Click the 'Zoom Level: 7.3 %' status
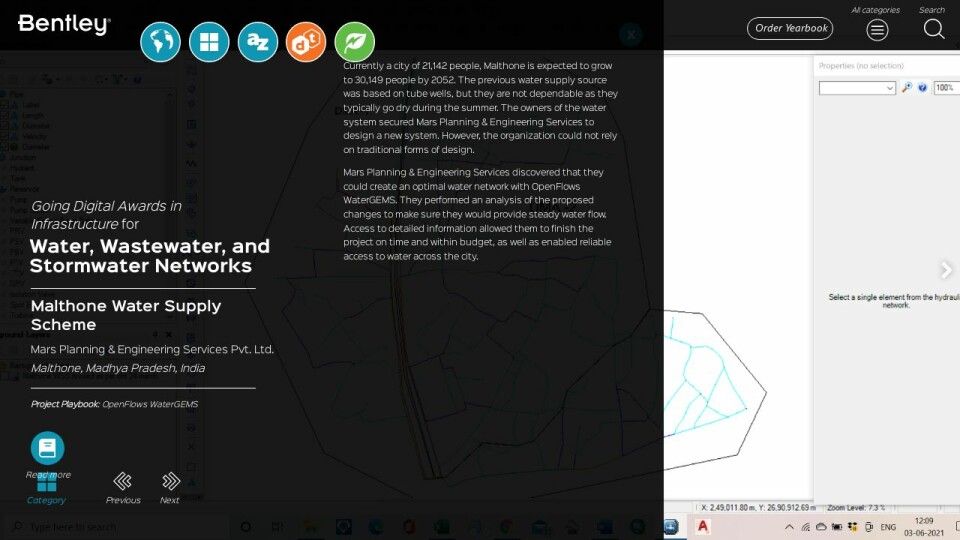 (x=856, y=508)
